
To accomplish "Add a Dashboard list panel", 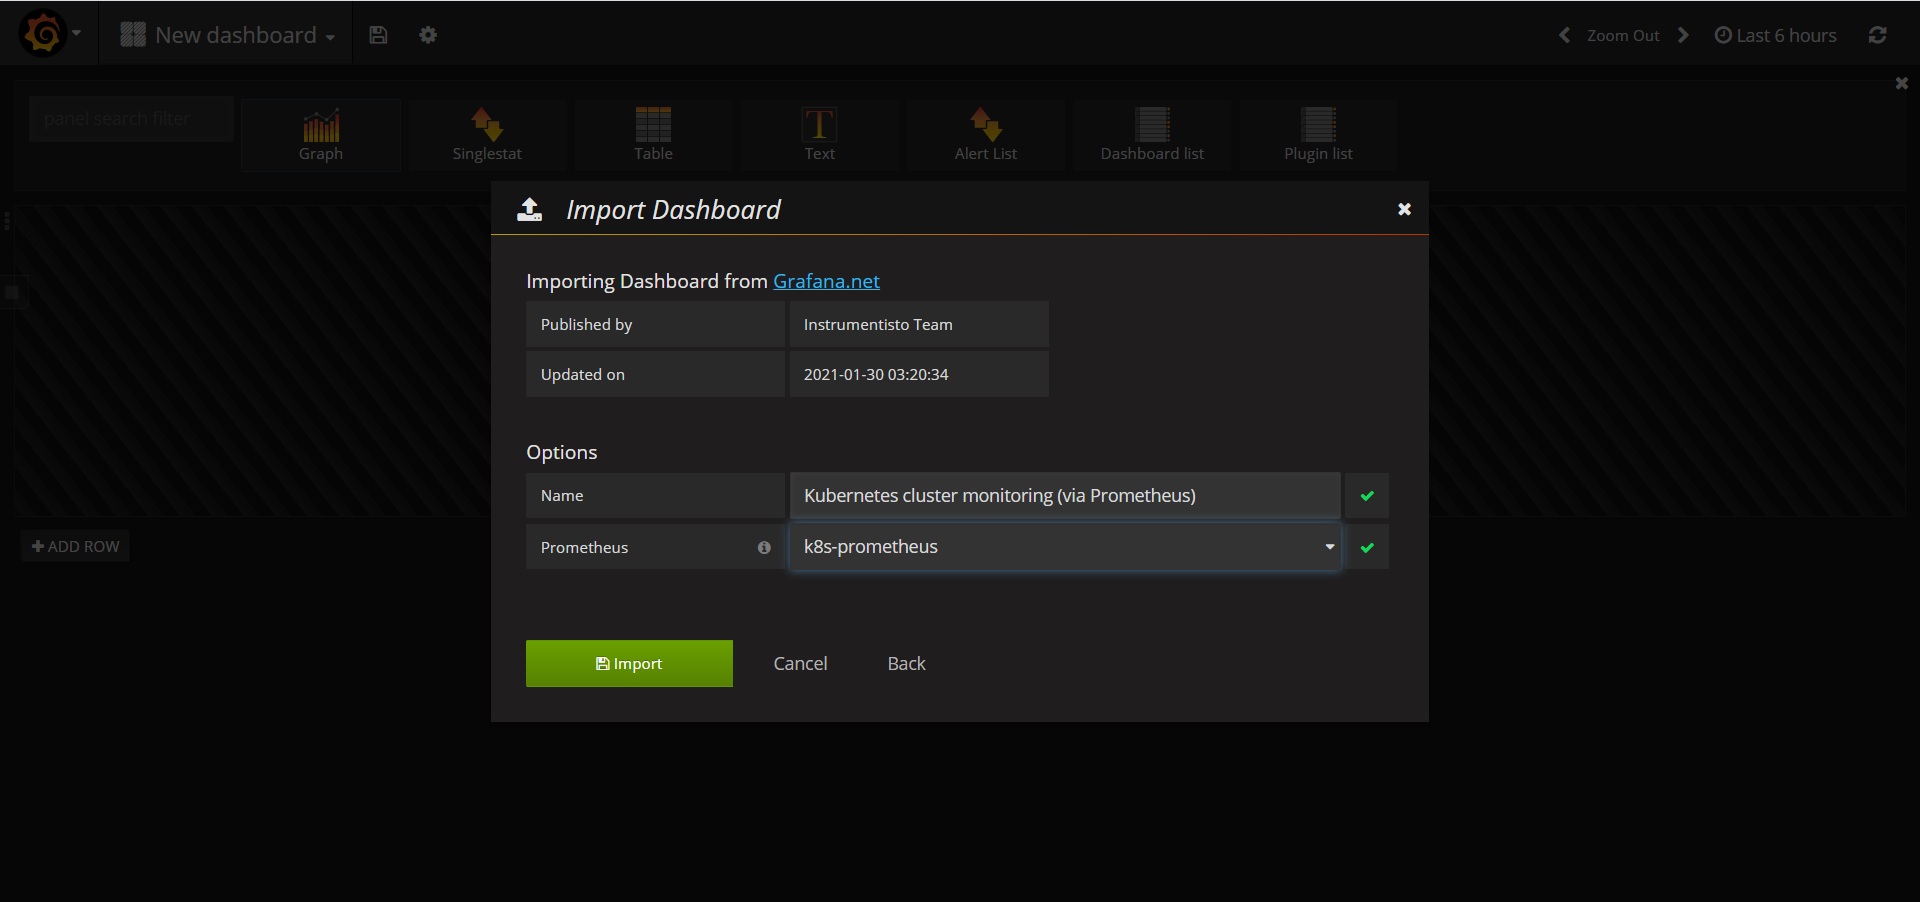I will 1152,135.
